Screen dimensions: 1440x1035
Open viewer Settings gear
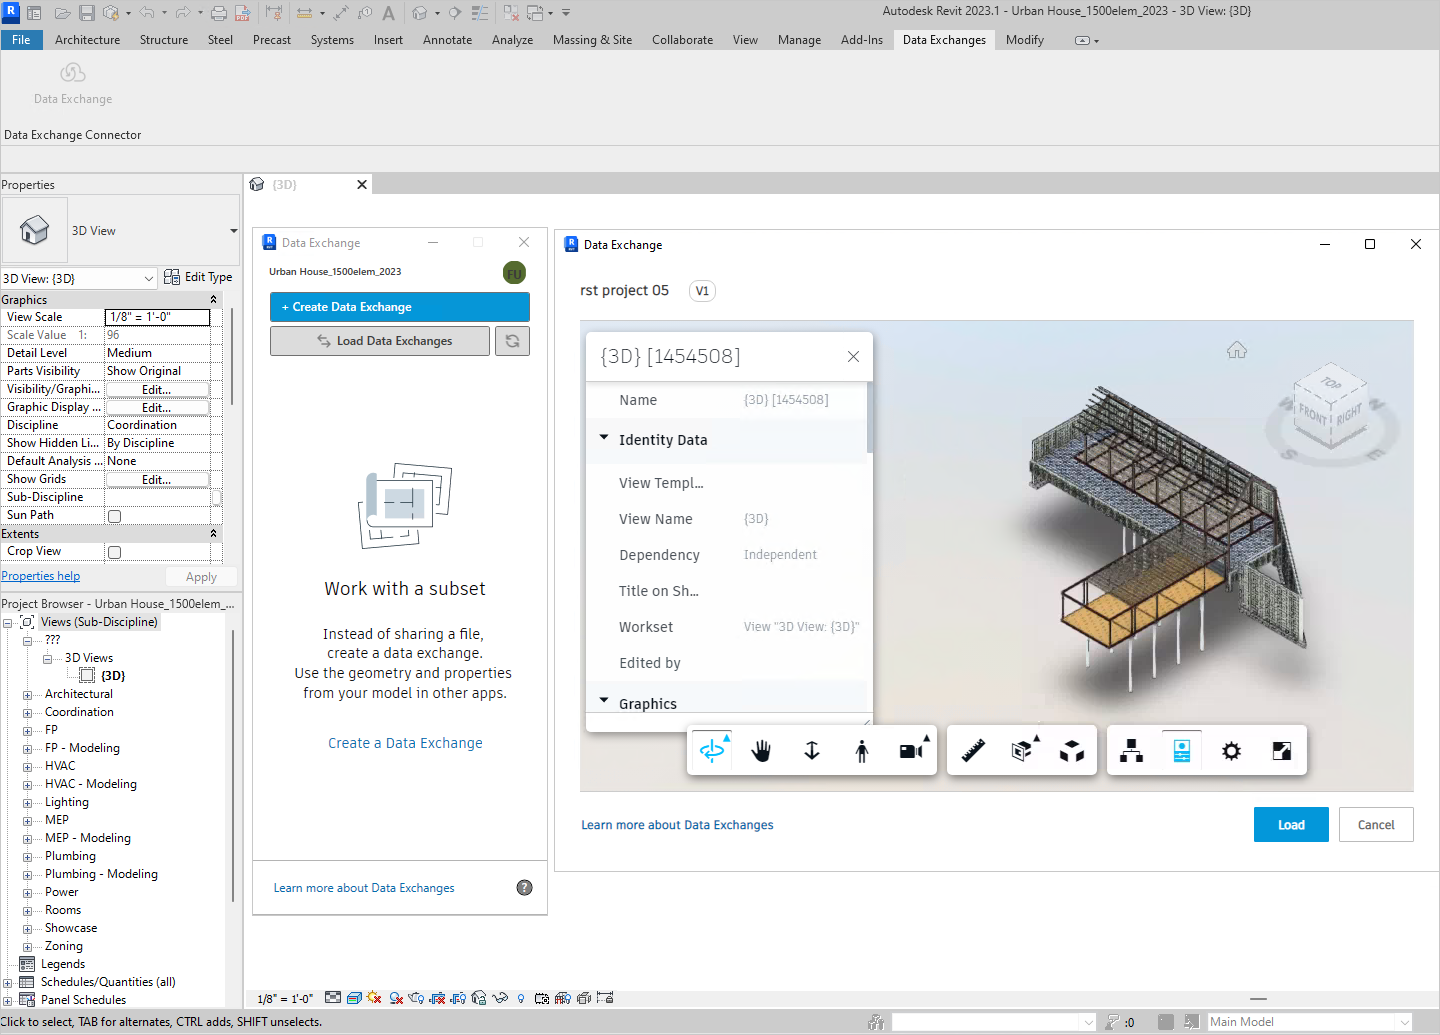(1231, 750)
